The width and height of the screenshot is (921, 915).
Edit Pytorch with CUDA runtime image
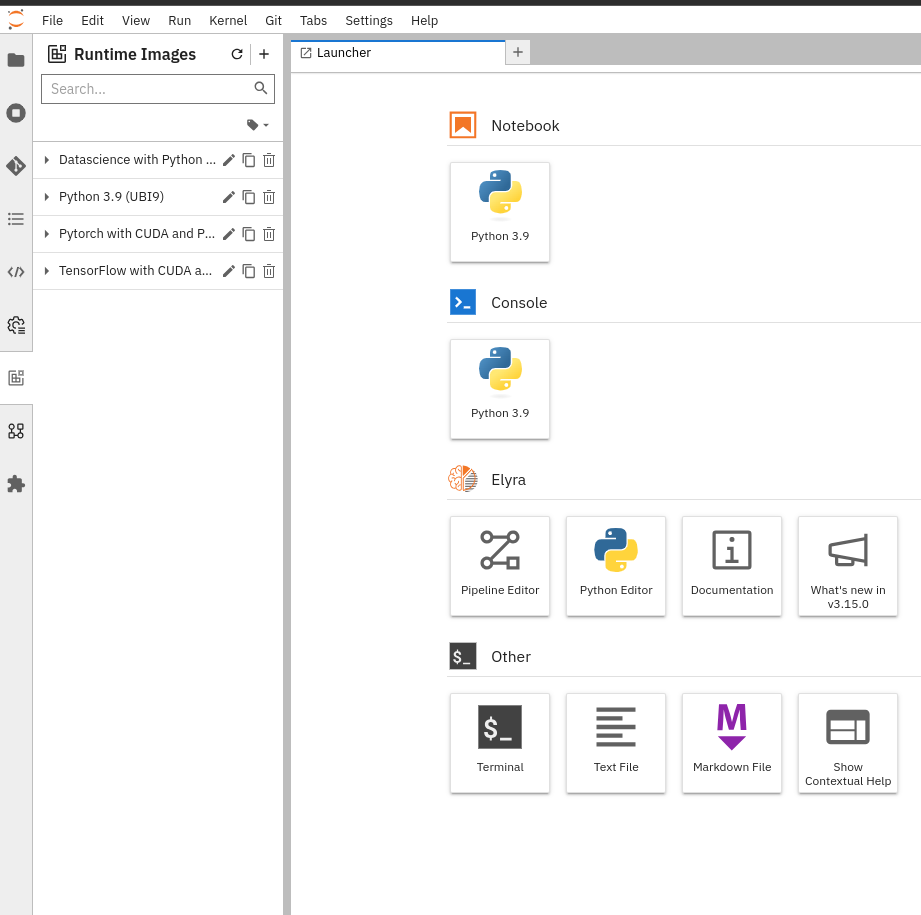point(229,234)
